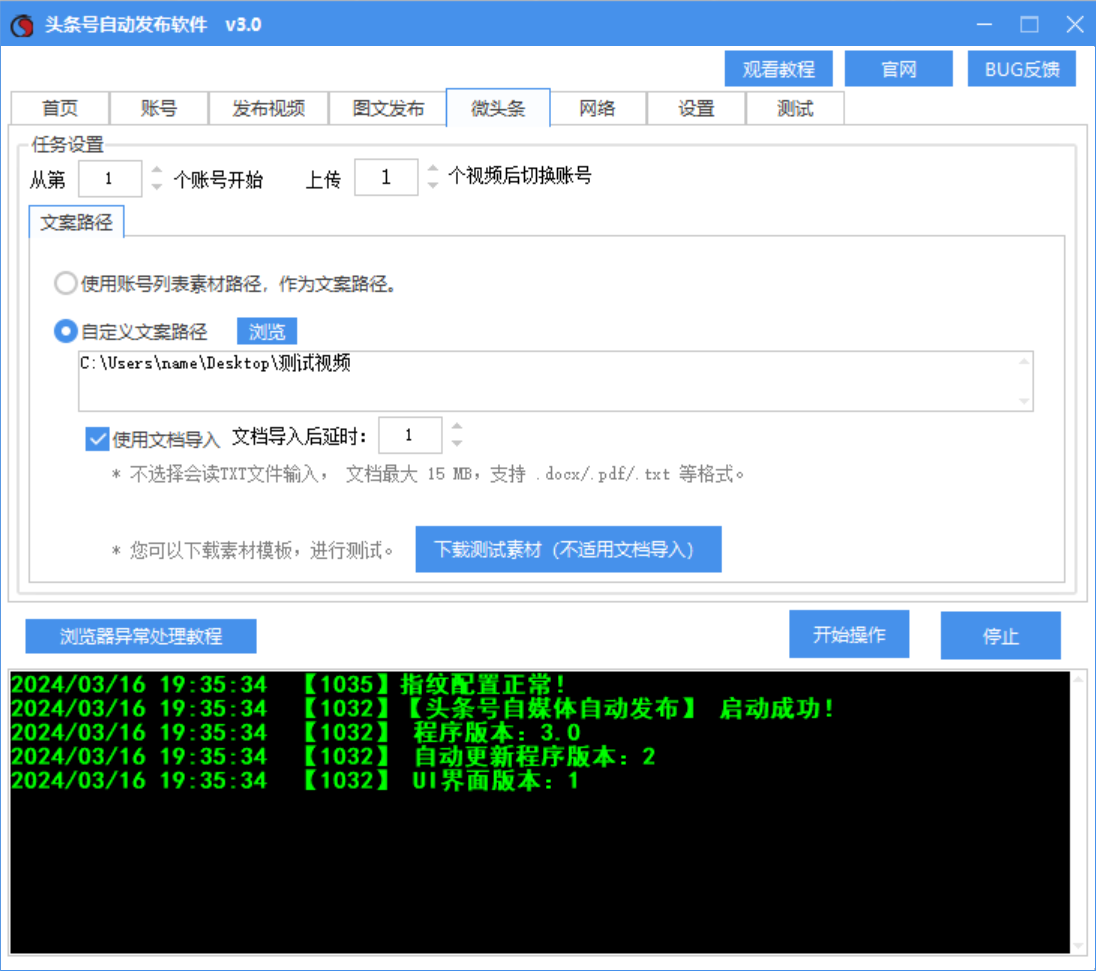
Task: Open 浏览器异常处理教程 button
Action: 140,635
